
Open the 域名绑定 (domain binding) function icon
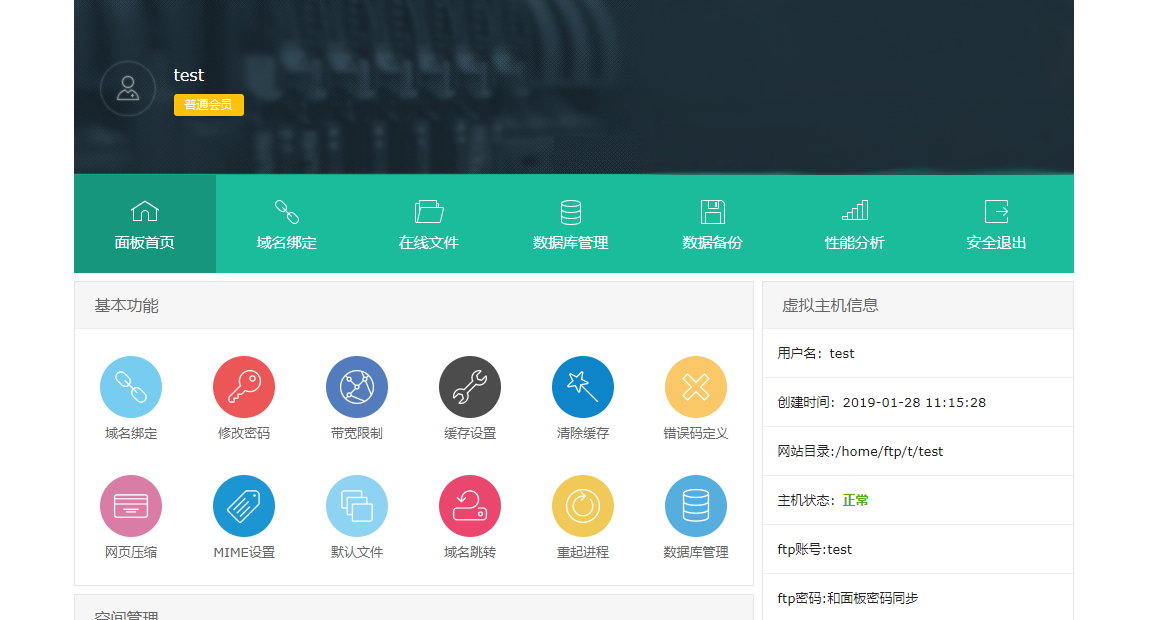(130, 386)
